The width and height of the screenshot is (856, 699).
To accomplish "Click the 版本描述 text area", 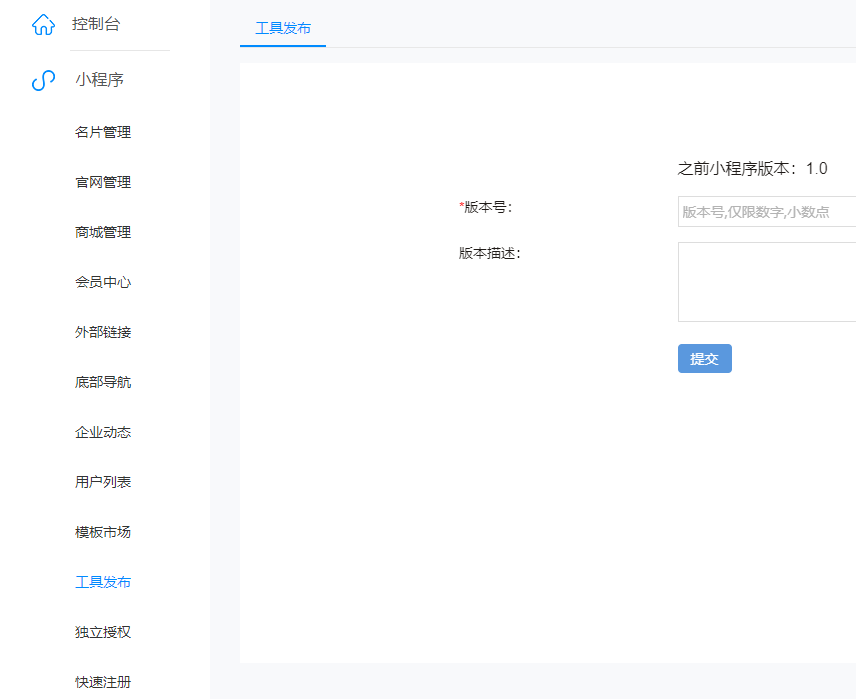I will 767,282.
